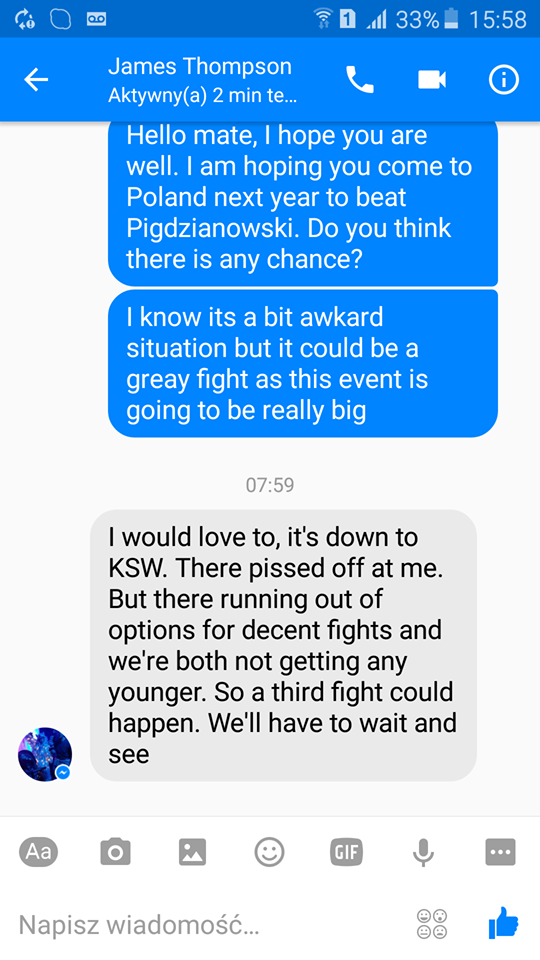Tap James Thompson's profile picture thumbnail
This screenshot has width=540, height=960.
tap(45, 754)
